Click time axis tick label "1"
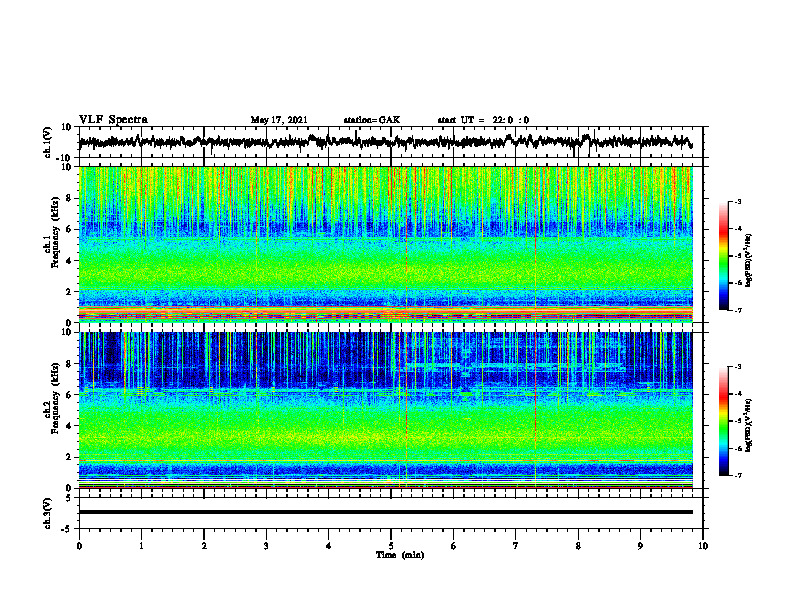Viewport: 792px width, 612px height. pyautogui.click(x=141, y=546)
